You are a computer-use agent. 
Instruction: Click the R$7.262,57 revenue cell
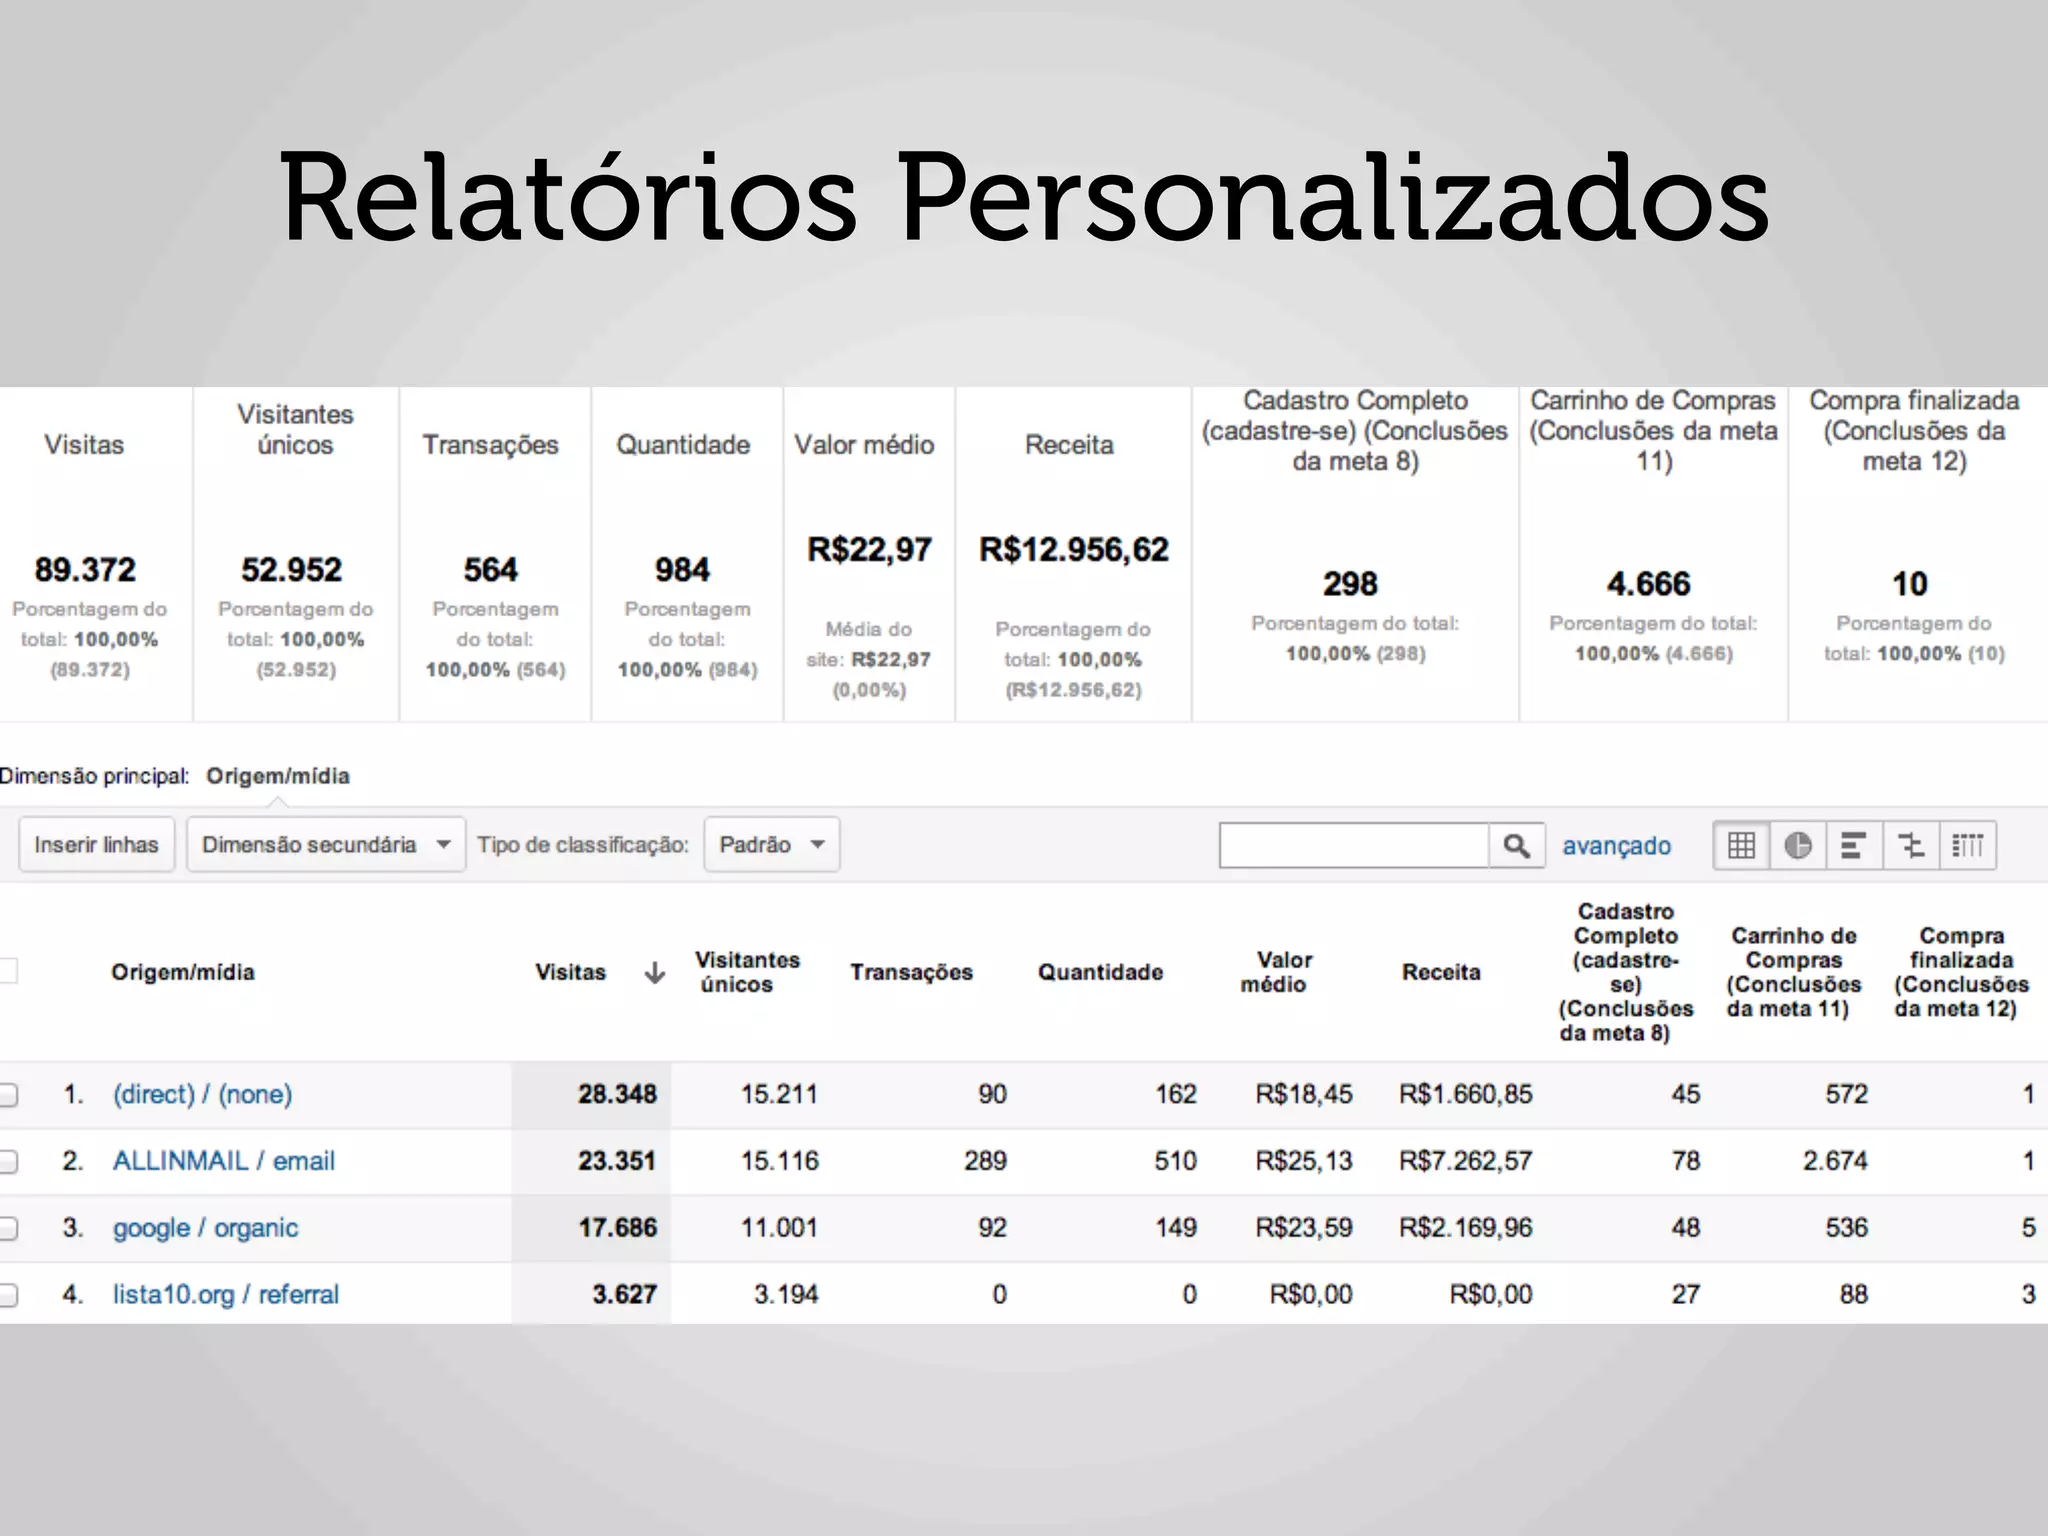point(1465,1161)
